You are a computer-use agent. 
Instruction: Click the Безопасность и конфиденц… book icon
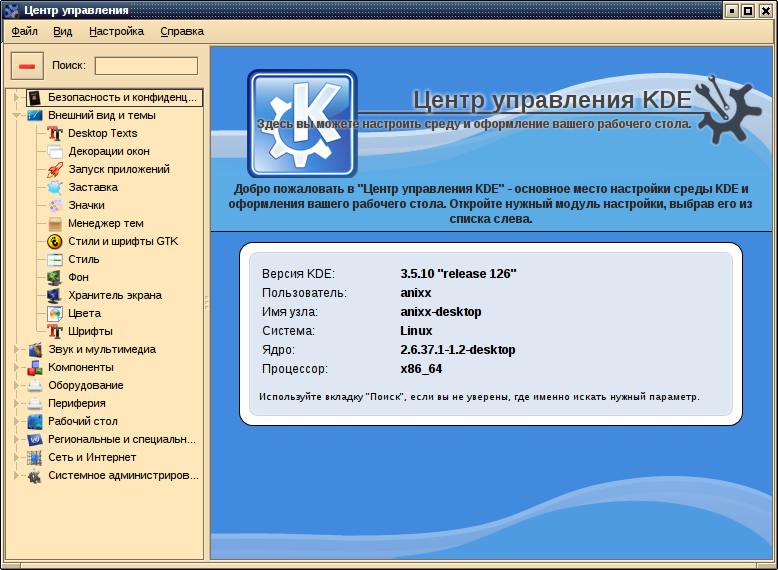[34, 98]
